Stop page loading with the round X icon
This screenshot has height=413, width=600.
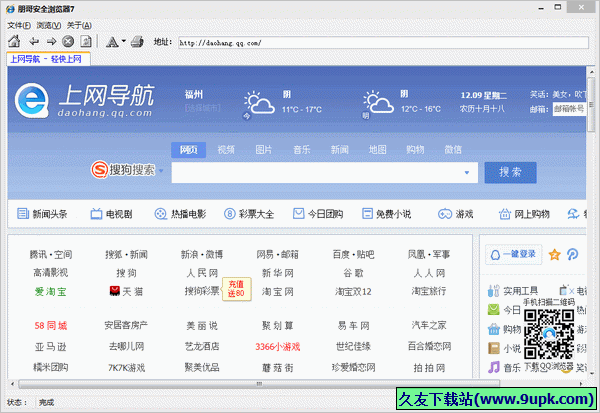pyautogui.click(x=68, y=41)
